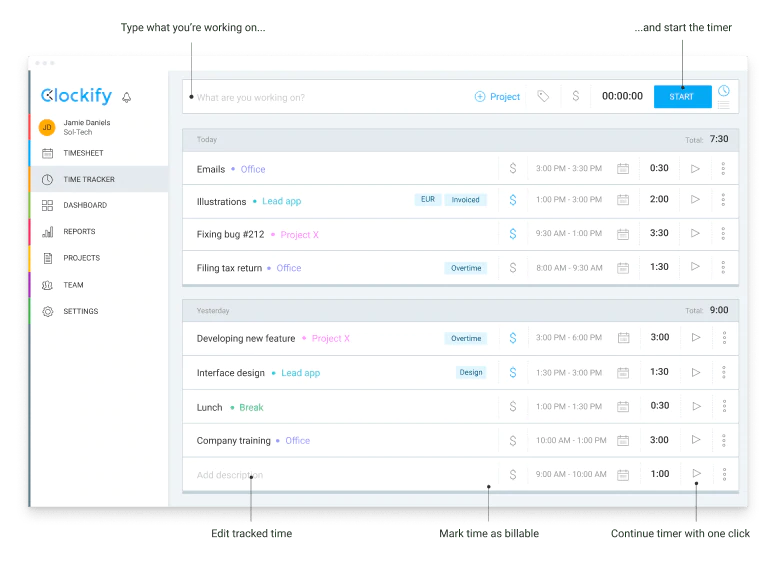This screenshot has width=778, height=562.
Task: Open calendar for Filing tax return entry
Action: tap(623, 268)
